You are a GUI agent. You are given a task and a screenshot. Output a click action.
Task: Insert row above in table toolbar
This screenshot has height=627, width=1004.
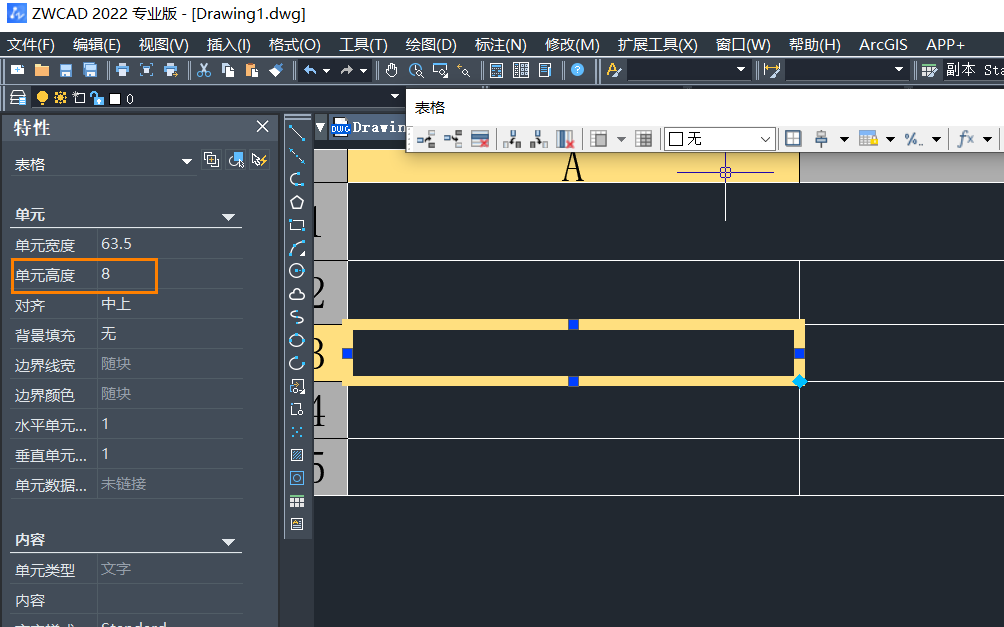click(426, 138)
